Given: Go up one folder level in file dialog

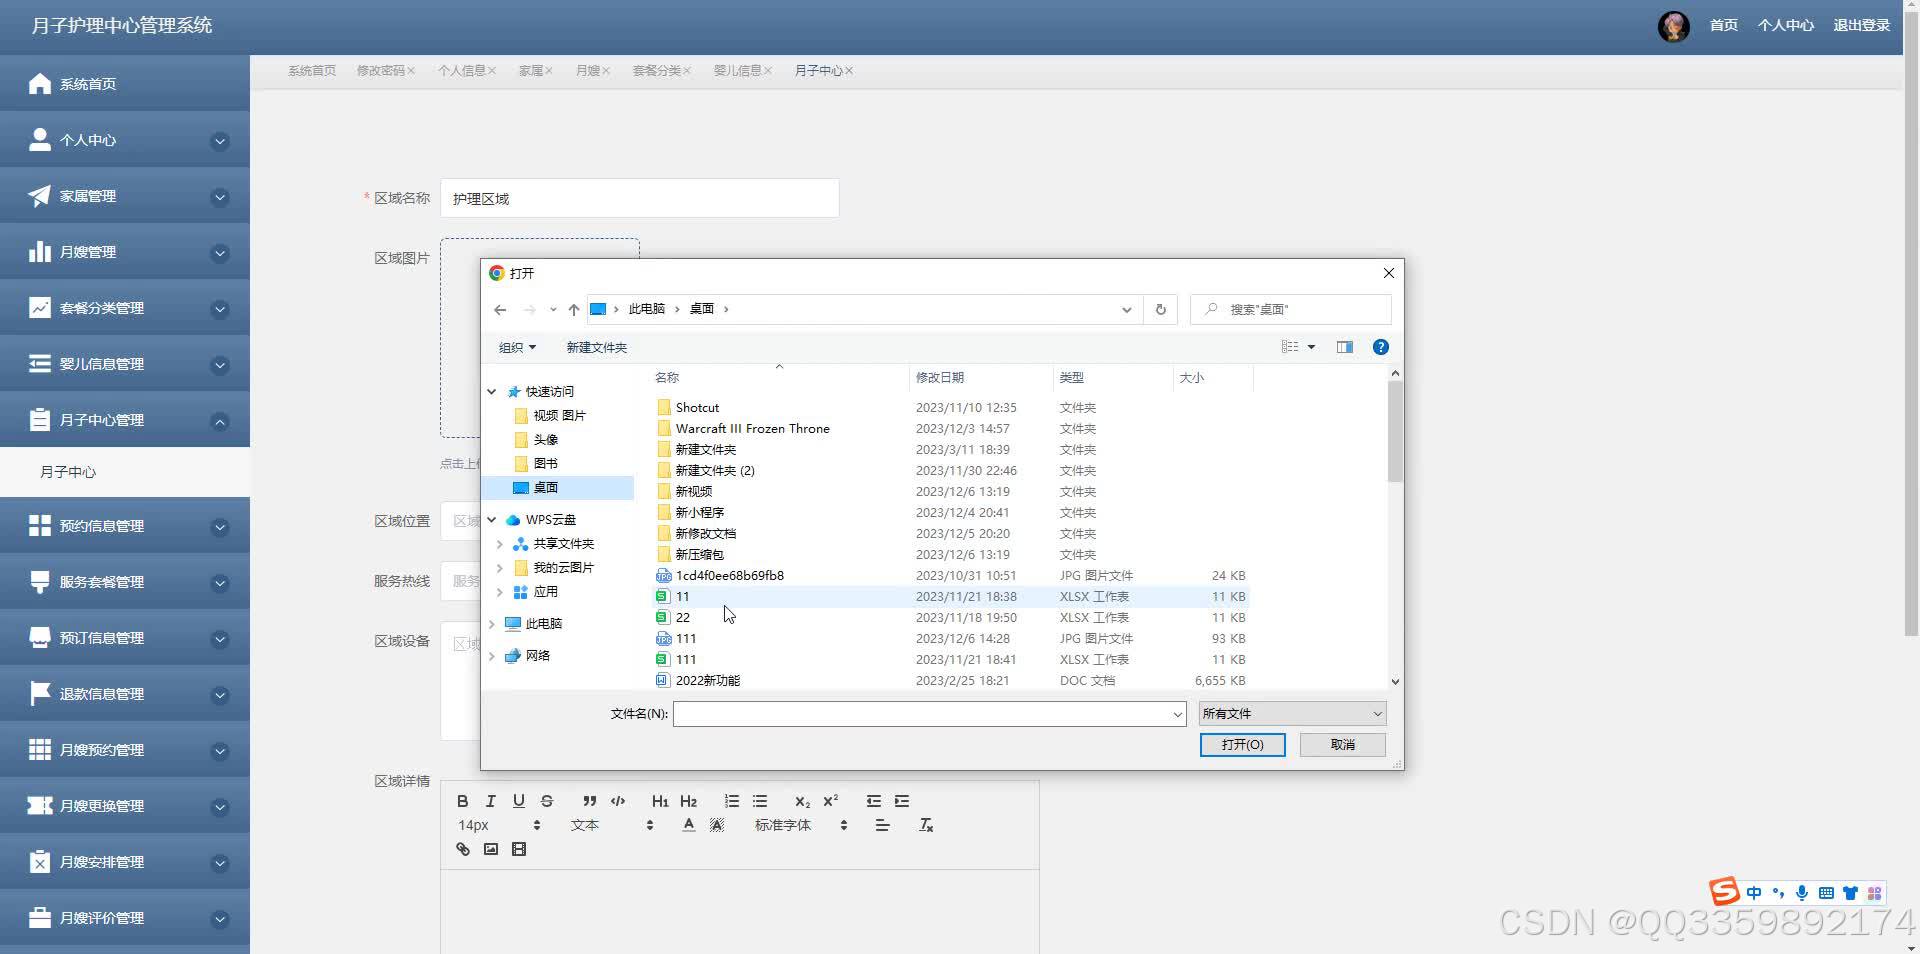Looking at the screenshot, I should [574, 310].
